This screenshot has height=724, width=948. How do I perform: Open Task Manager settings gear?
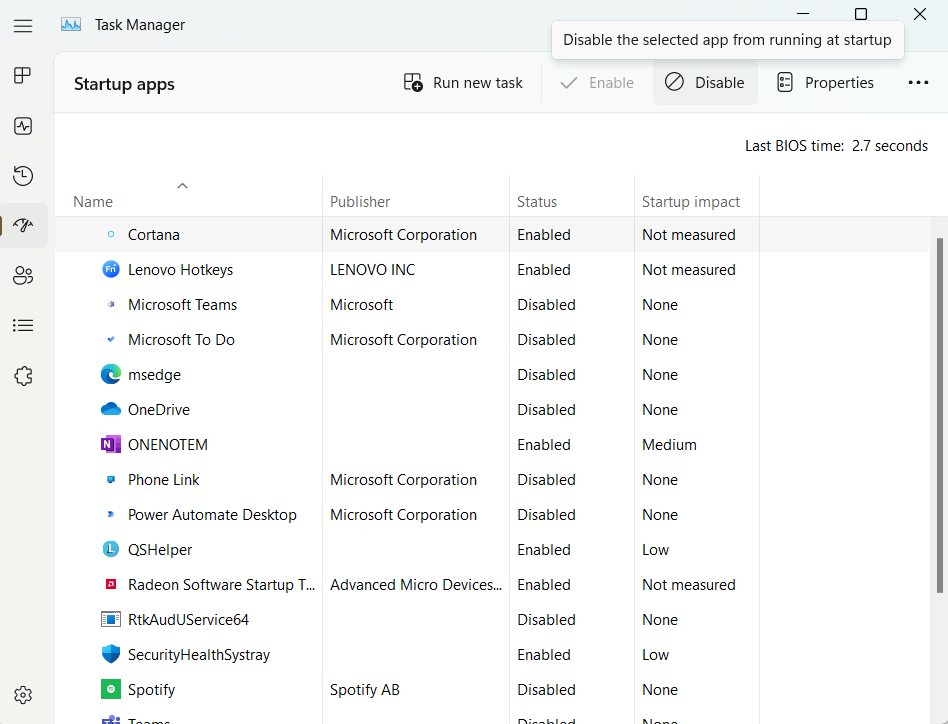coord(23,695)
